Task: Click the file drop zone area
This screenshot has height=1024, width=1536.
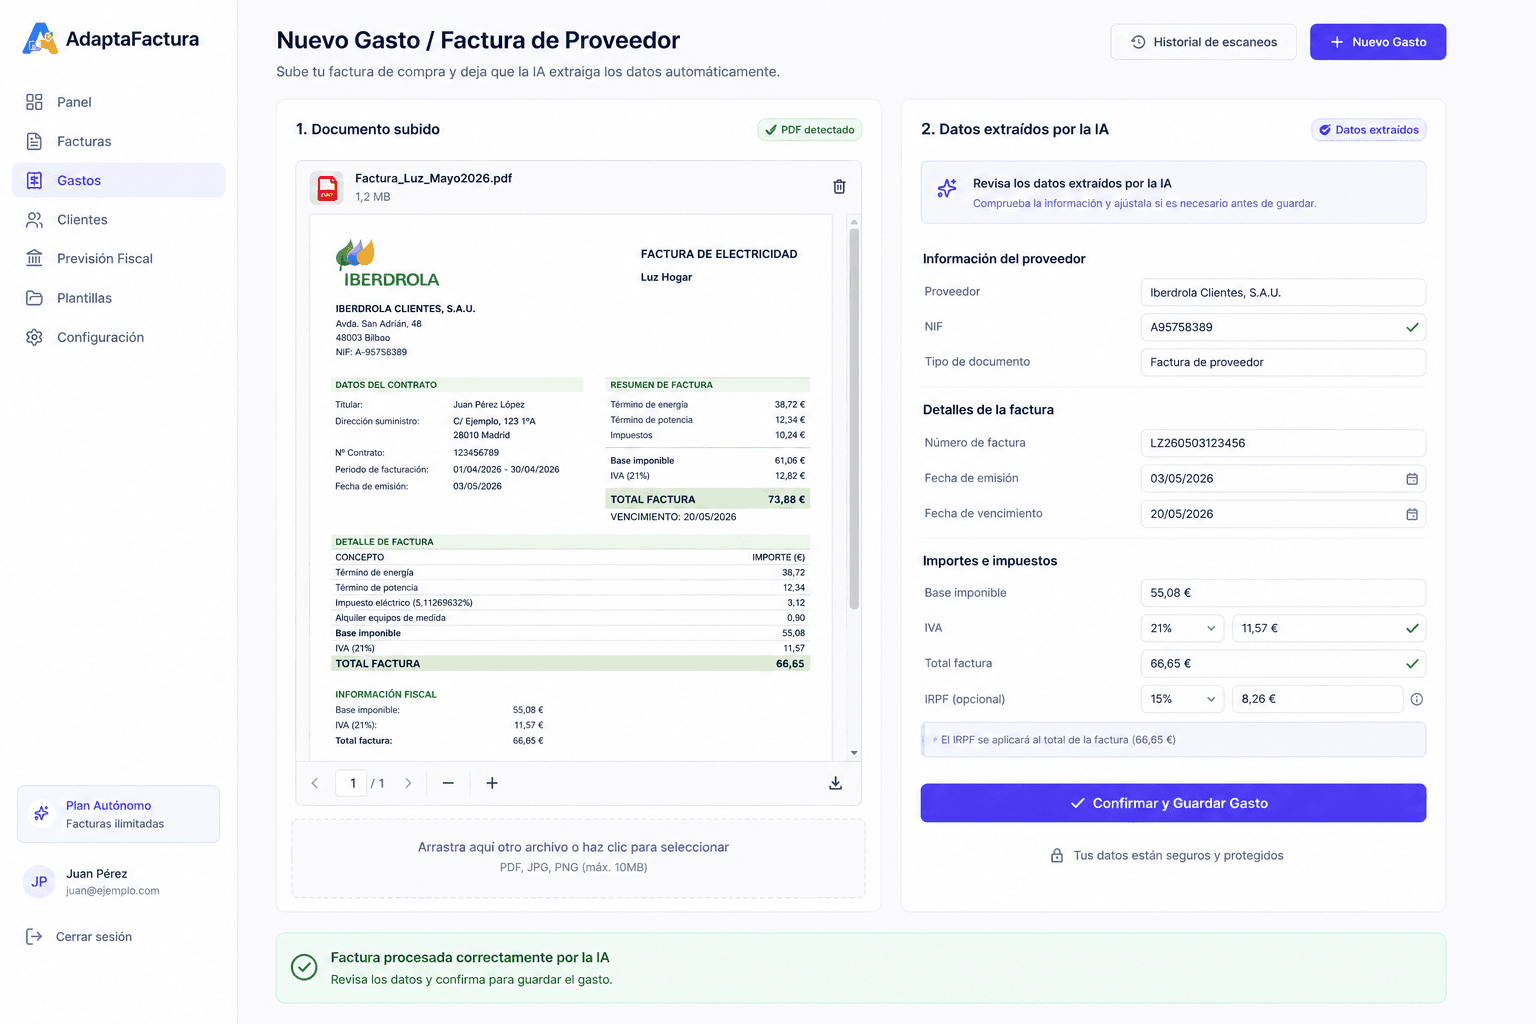Action: tap(578, 858)
